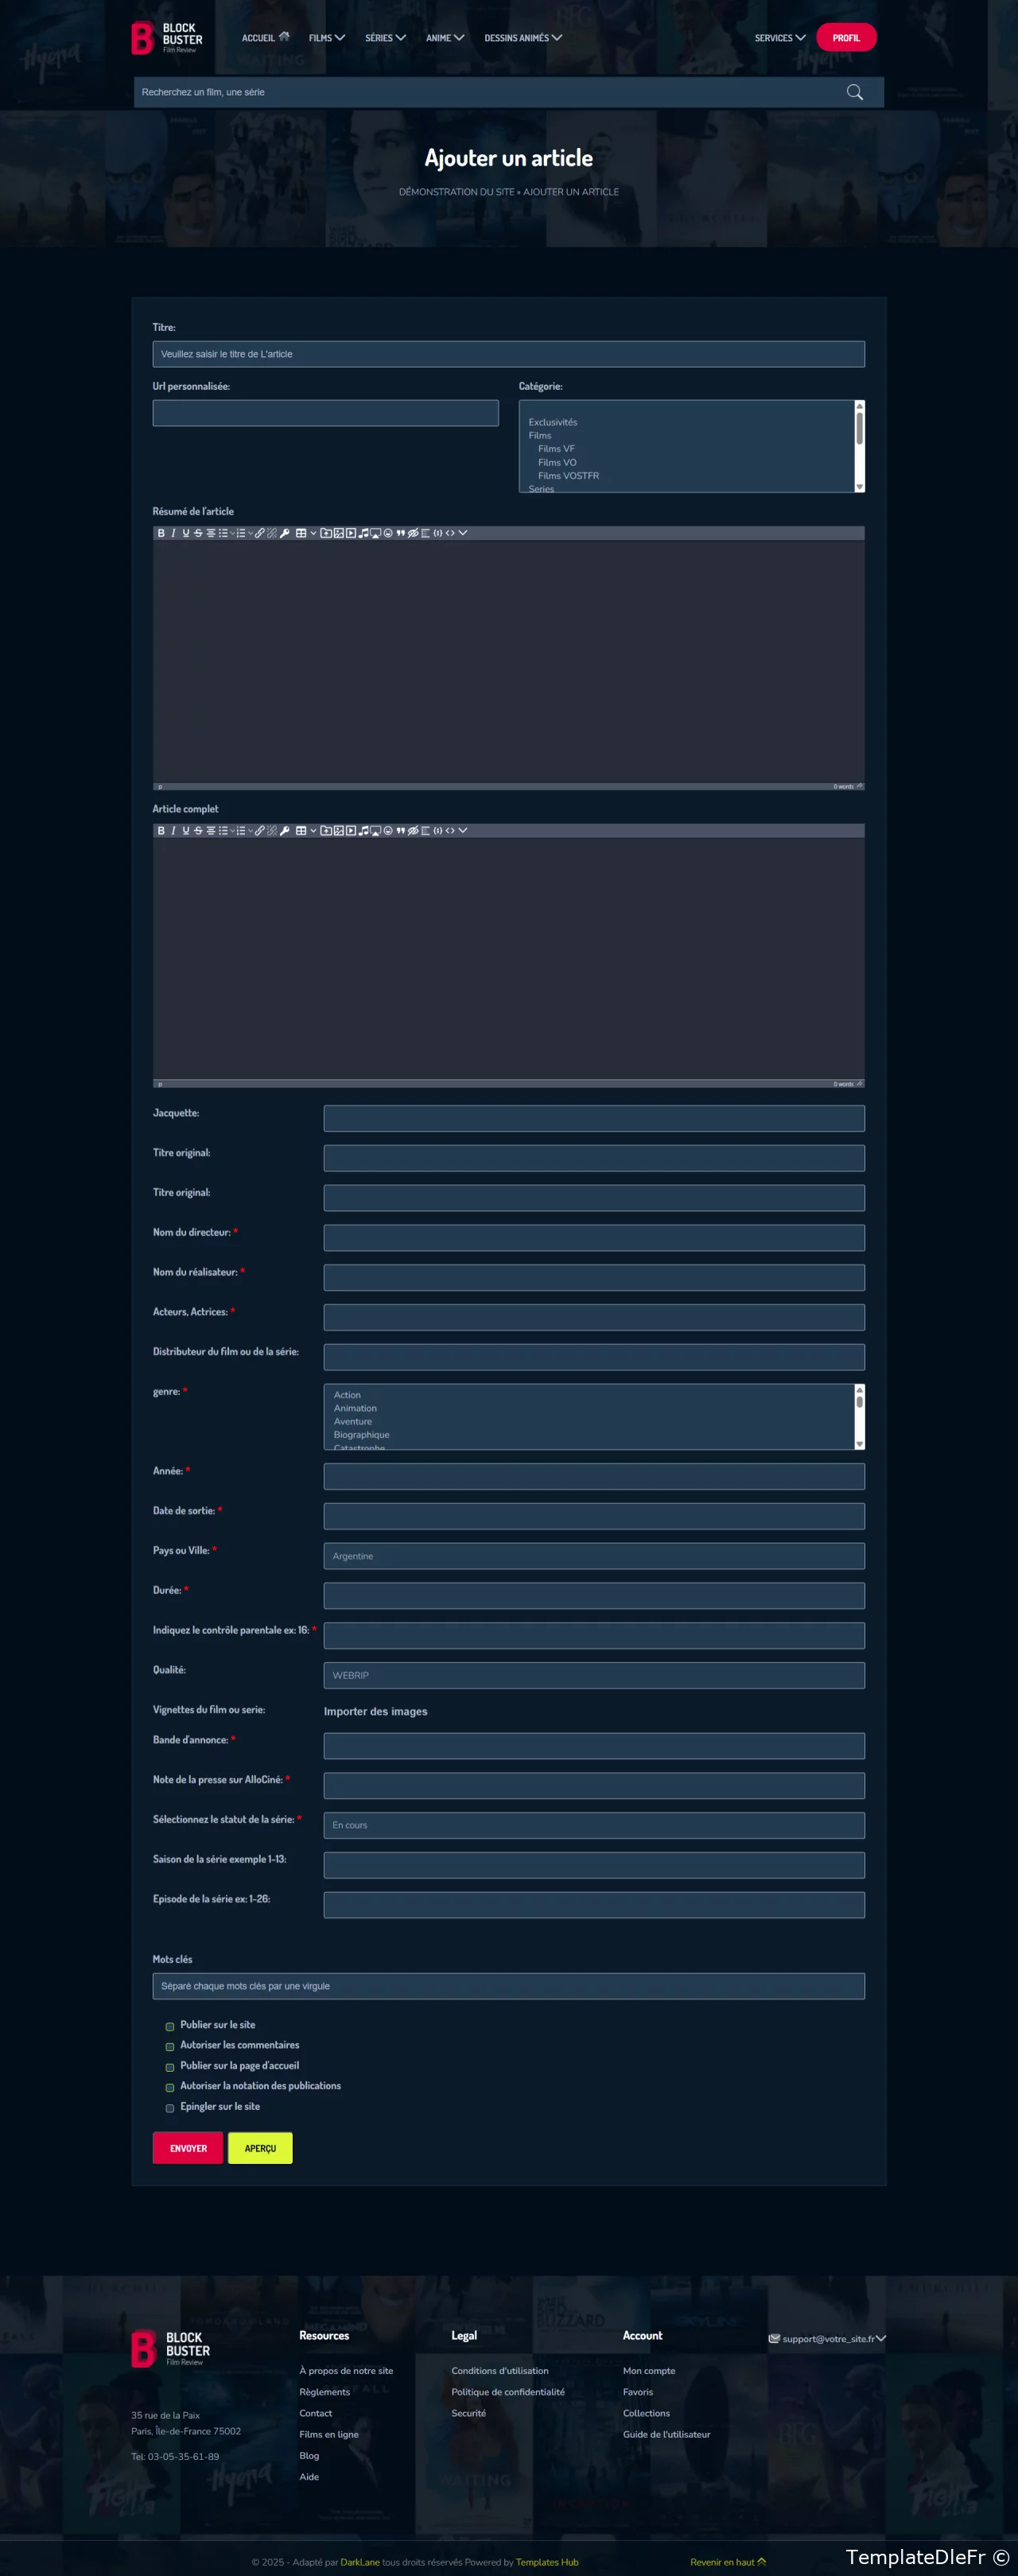The width and height of the screenshot is (1018, 2576).
Task: Expand the series status dropdown showing En cours
Action: [x=593, y=1825]
